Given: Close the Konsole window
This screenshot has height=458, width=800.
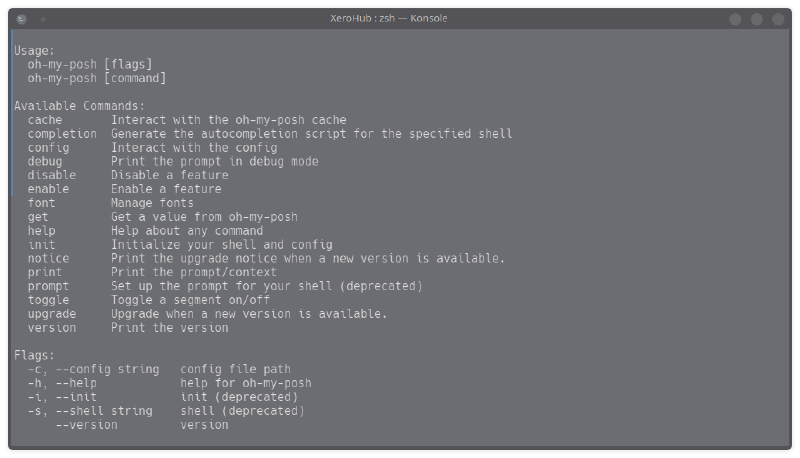Looking at the screenshot, I should pos(778,18).
